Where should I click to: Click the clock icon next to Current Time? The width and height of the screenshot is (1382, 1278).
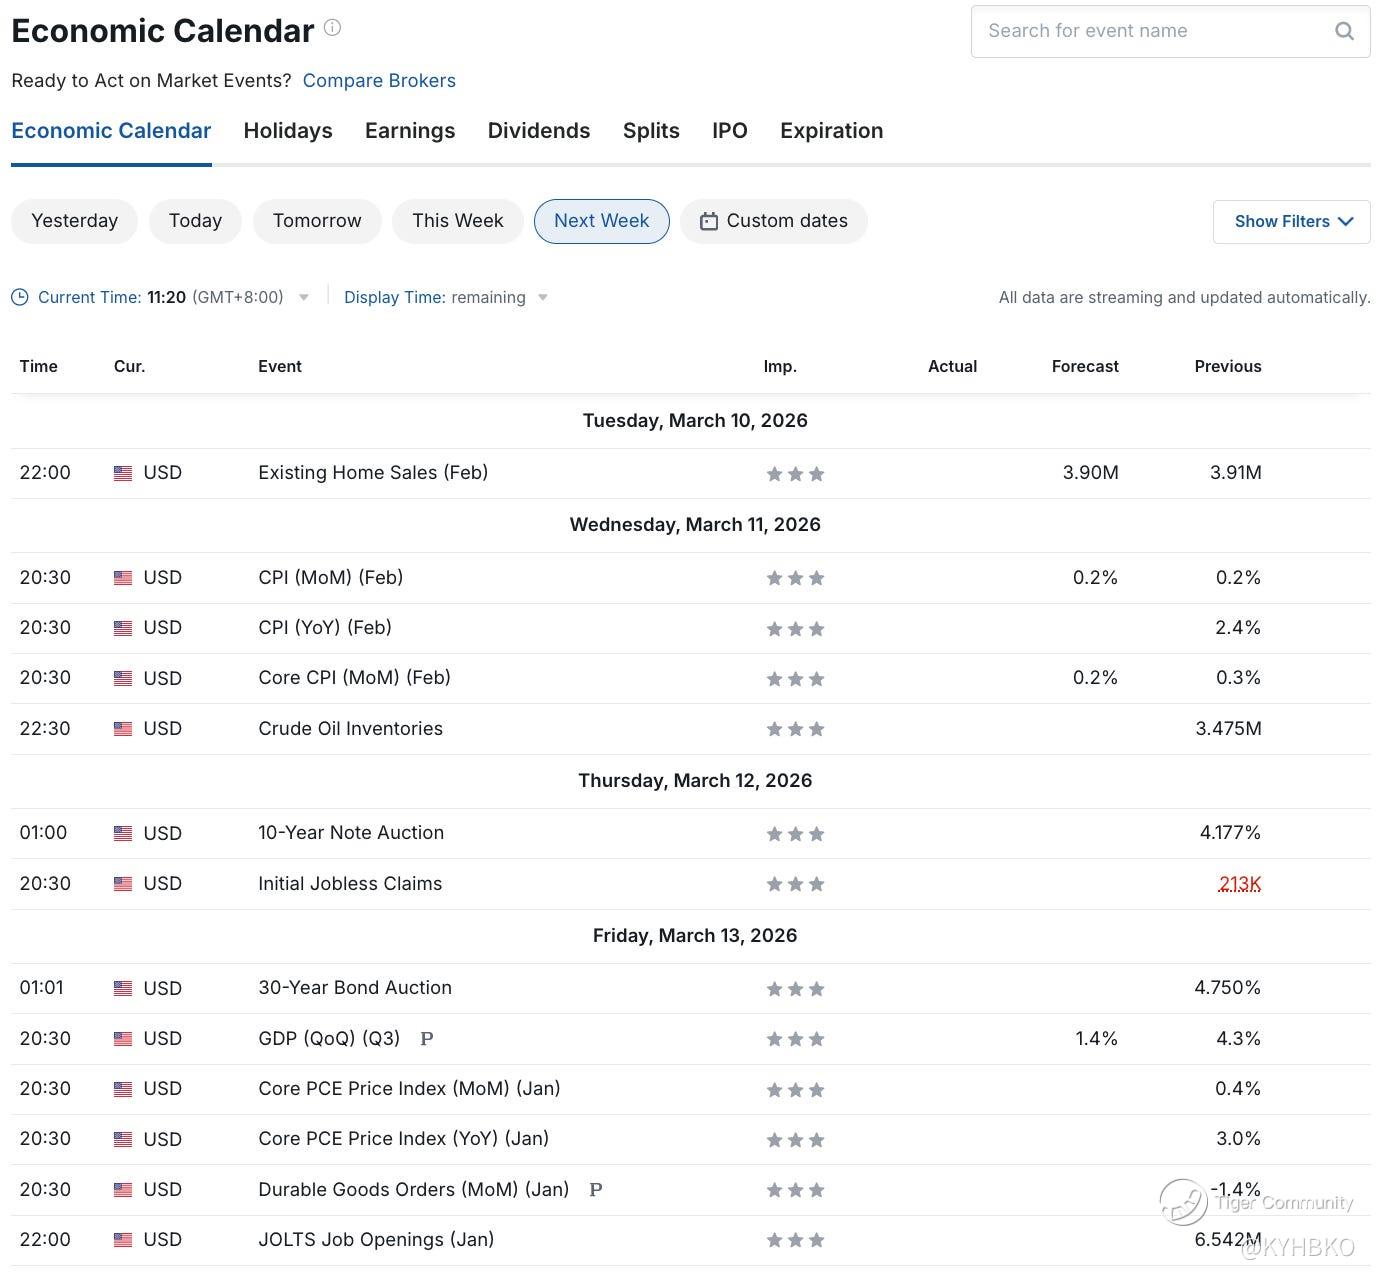(20, 297)
